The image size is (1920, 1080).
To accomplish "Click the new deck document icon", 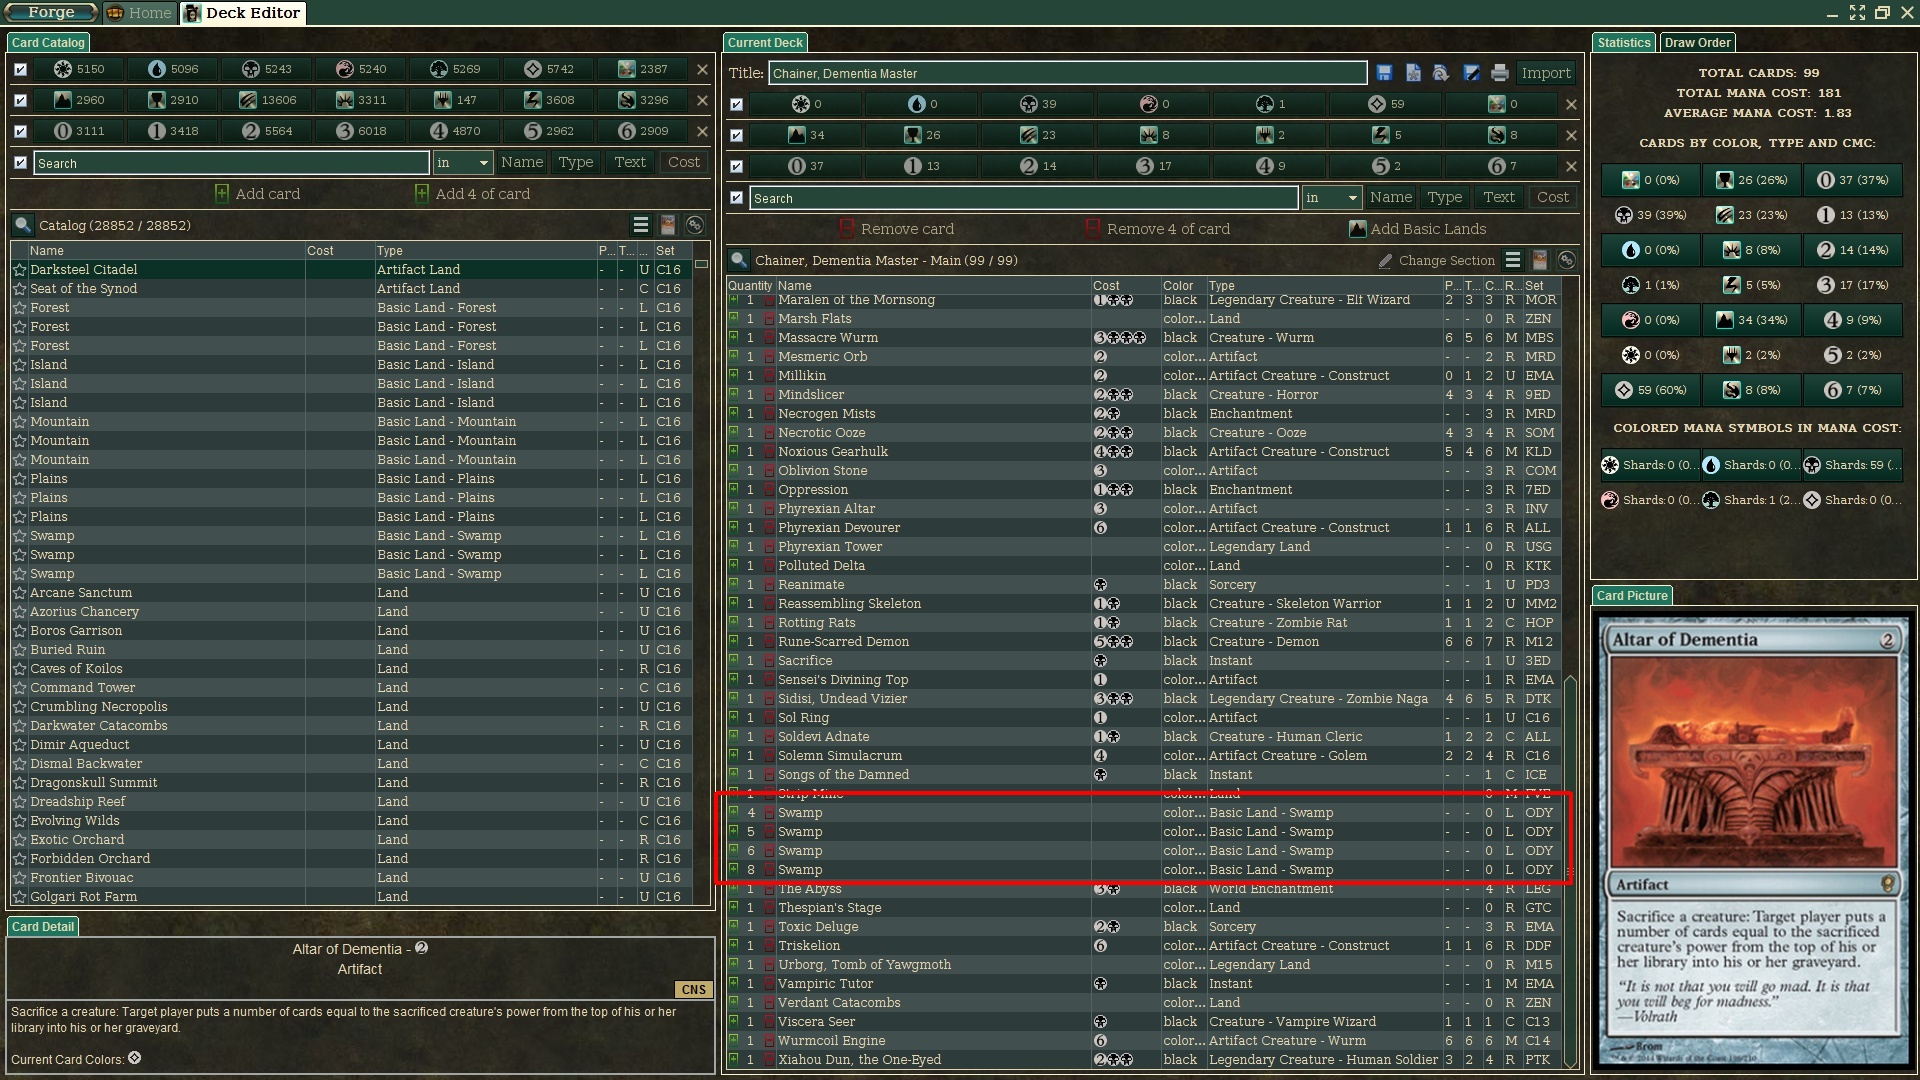I will (1413, 73).
